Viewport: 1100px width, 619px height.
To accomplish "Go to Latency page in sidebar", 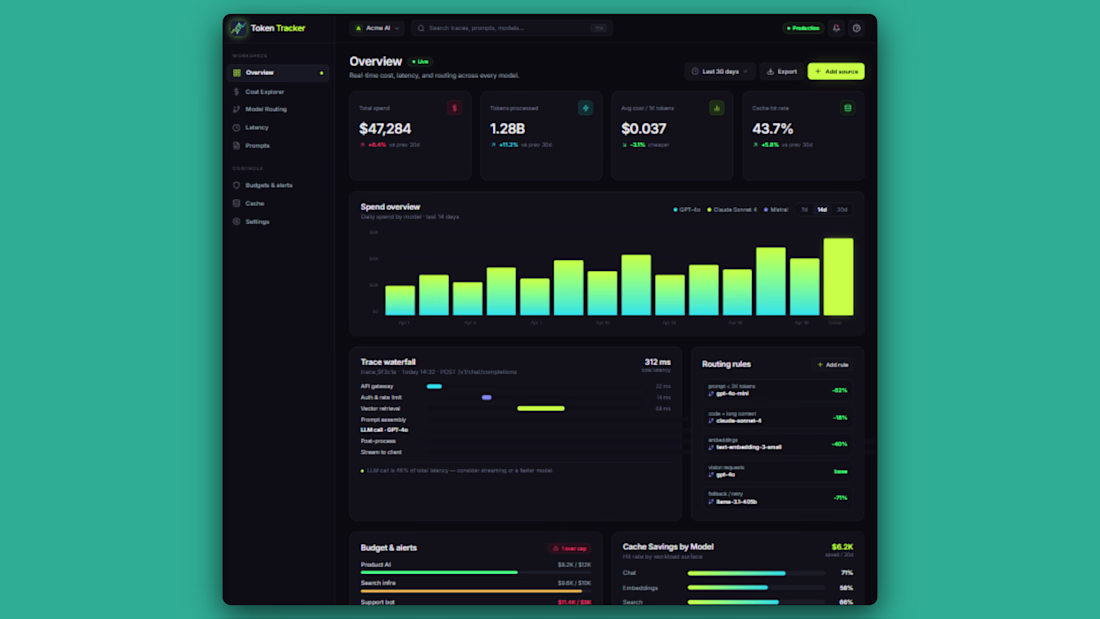I will 278,127.
